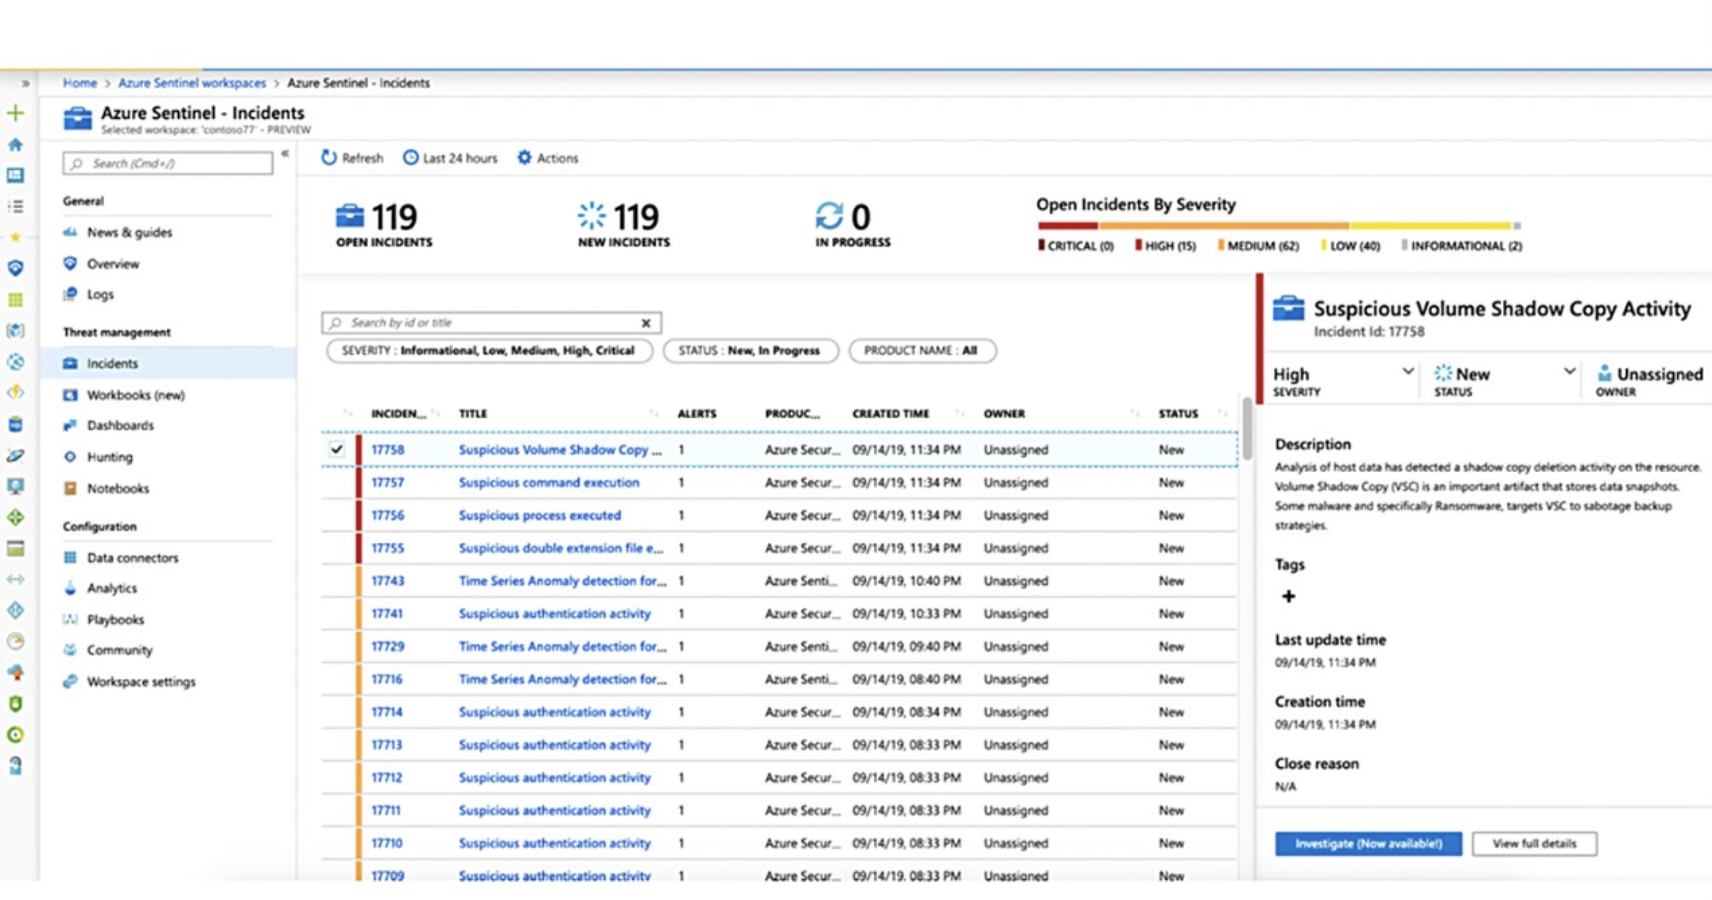Open the Product Name filter pill
Viewport: 1712px width, 900px height.
(922, 351)
